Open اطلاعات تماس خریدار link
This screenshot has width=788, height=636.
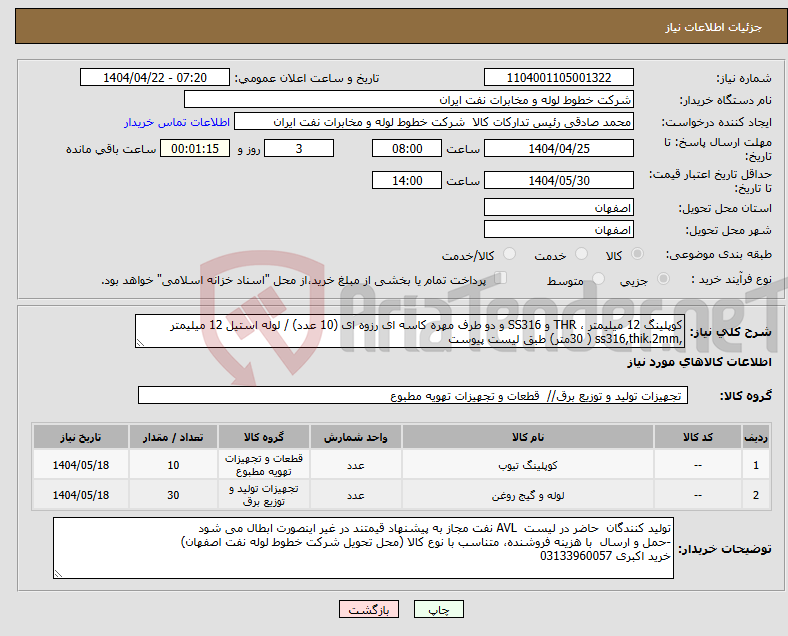(177, 122)
